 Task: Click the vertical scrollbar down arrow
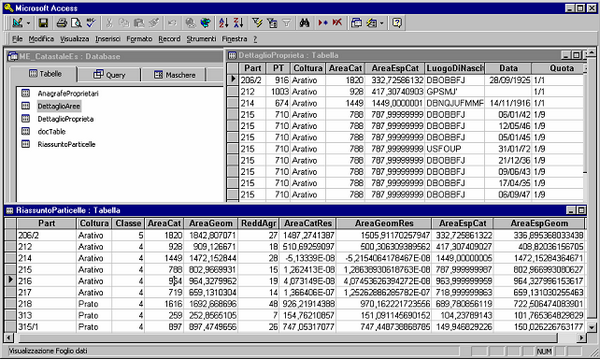(592, 327)
